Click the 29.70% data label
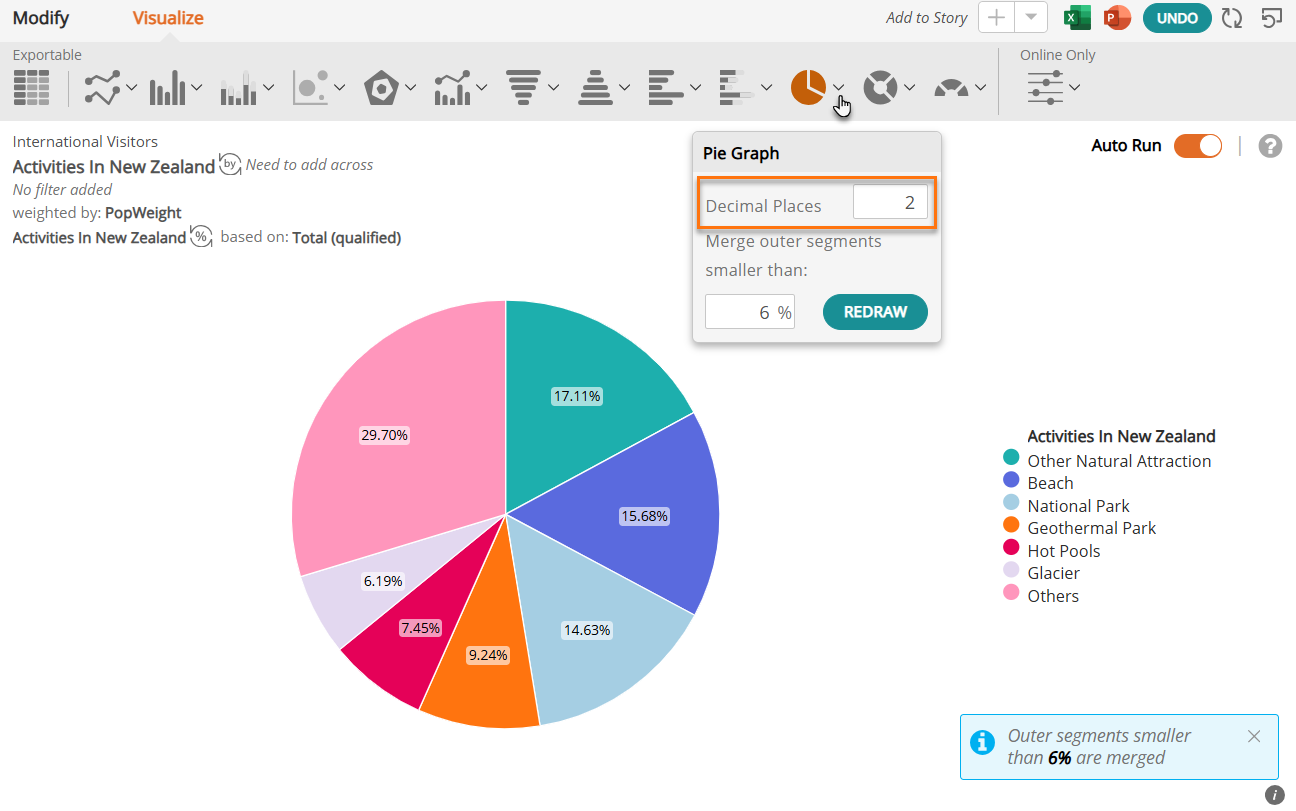The width and height of the screenshot is (1296, 811). pos(384,435)
